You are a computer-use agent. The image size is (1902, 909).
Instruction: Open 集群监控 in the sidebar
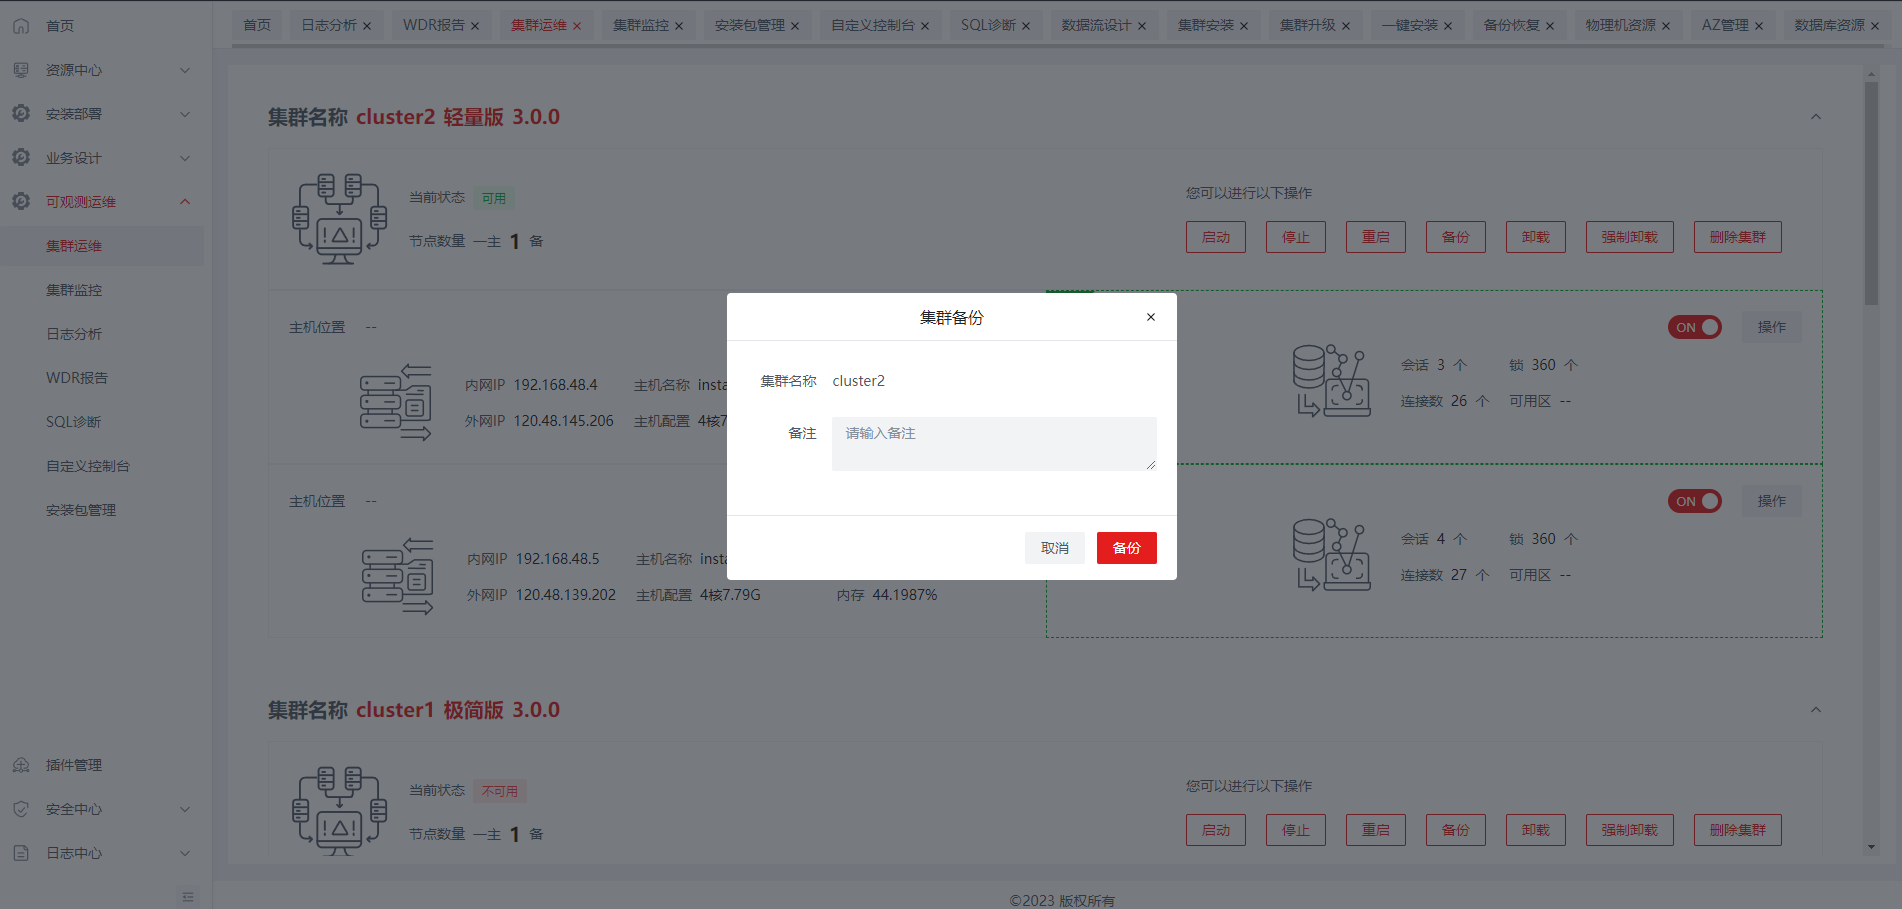click(x=74, y=290)
